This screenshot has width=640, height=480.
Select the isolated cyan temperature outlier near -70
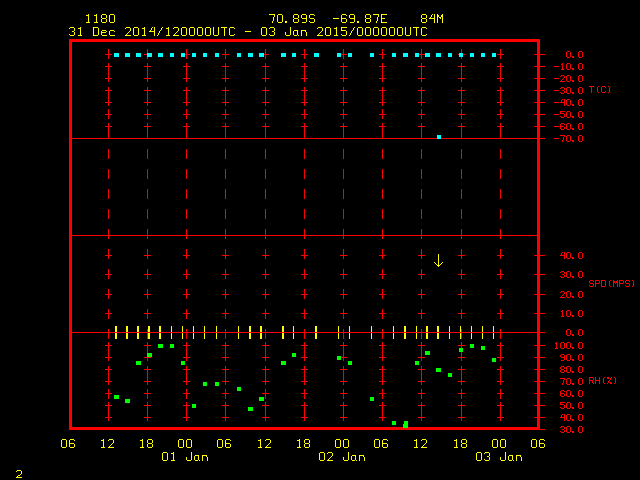439,136
